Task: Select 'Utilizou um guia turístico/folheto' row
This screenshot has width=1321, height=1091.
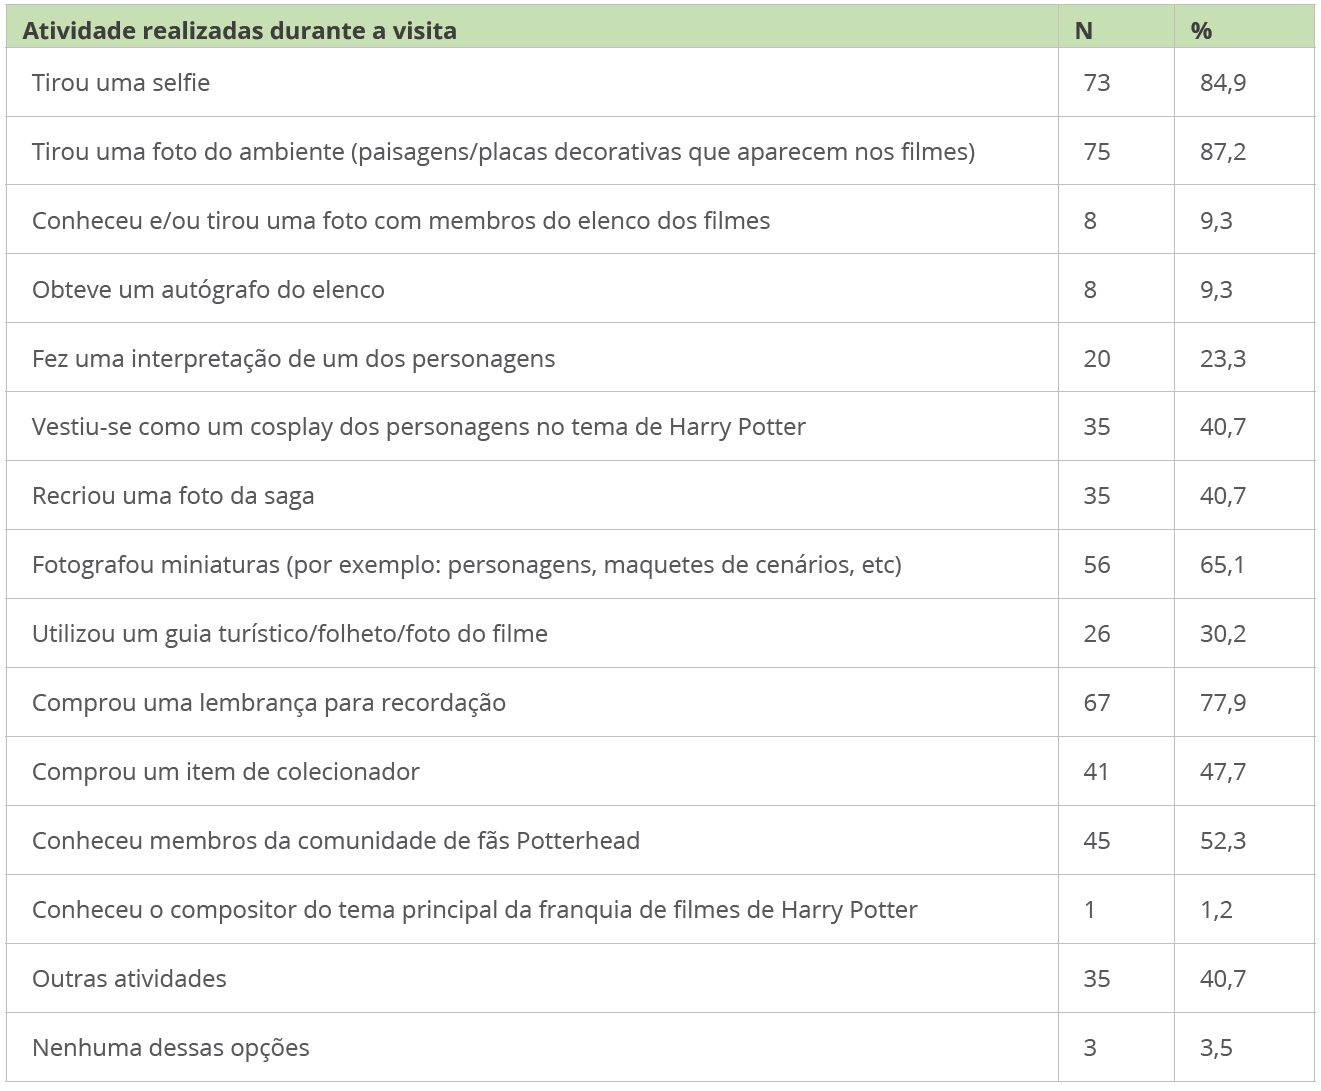Action: tap(290, 634)
